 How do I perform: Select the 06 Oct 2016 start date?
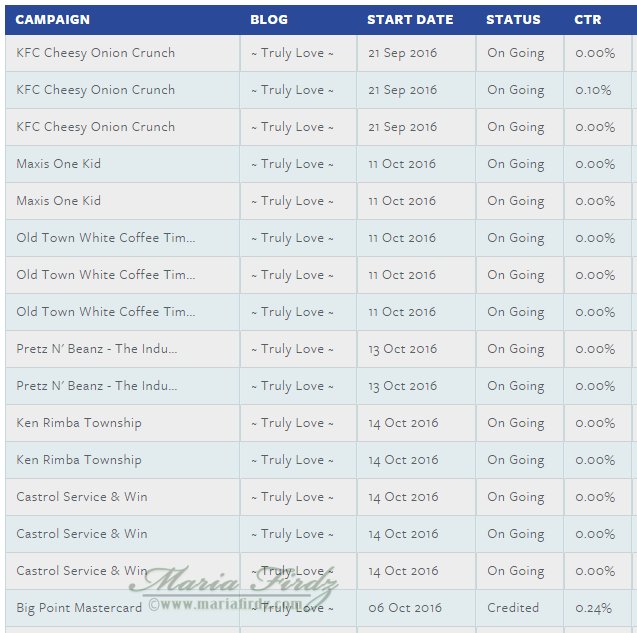[405, 608]
